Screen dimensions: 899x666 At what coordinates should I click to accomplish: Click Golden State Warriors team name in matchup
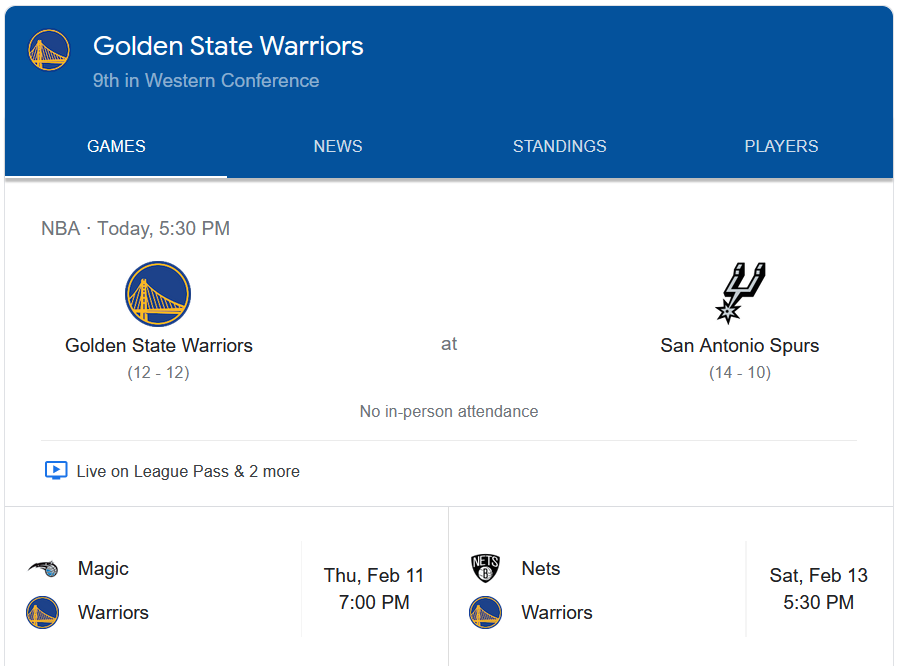(x=159, y=345)
